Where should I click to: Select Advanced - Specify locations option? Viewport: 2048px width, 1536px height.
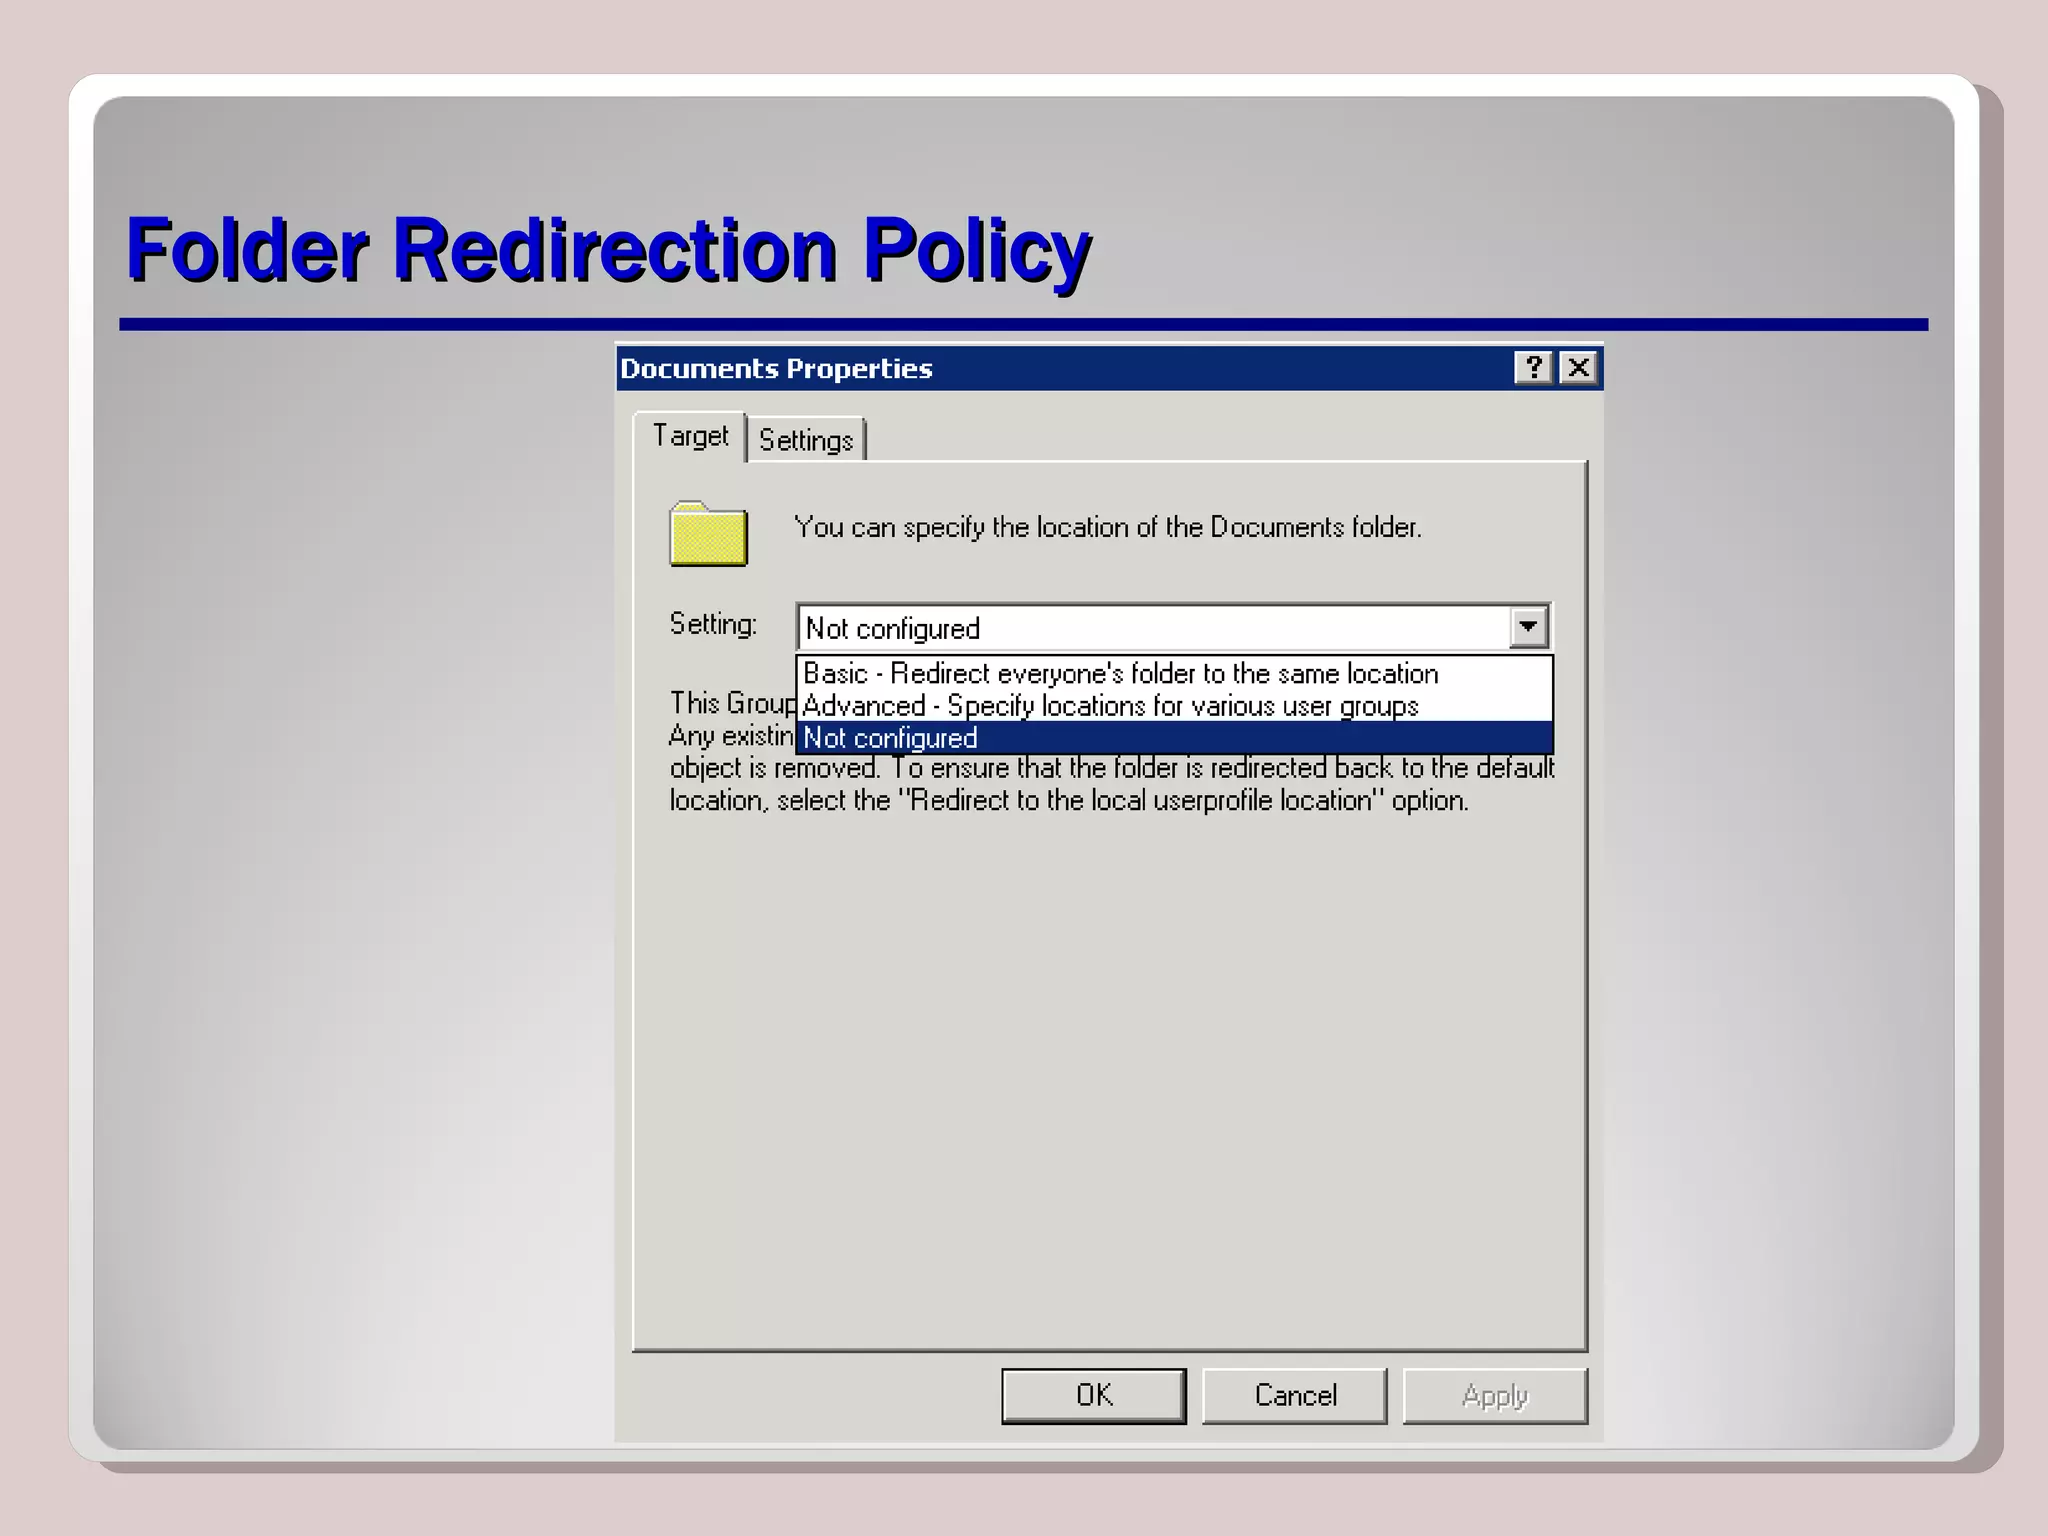1174,705
